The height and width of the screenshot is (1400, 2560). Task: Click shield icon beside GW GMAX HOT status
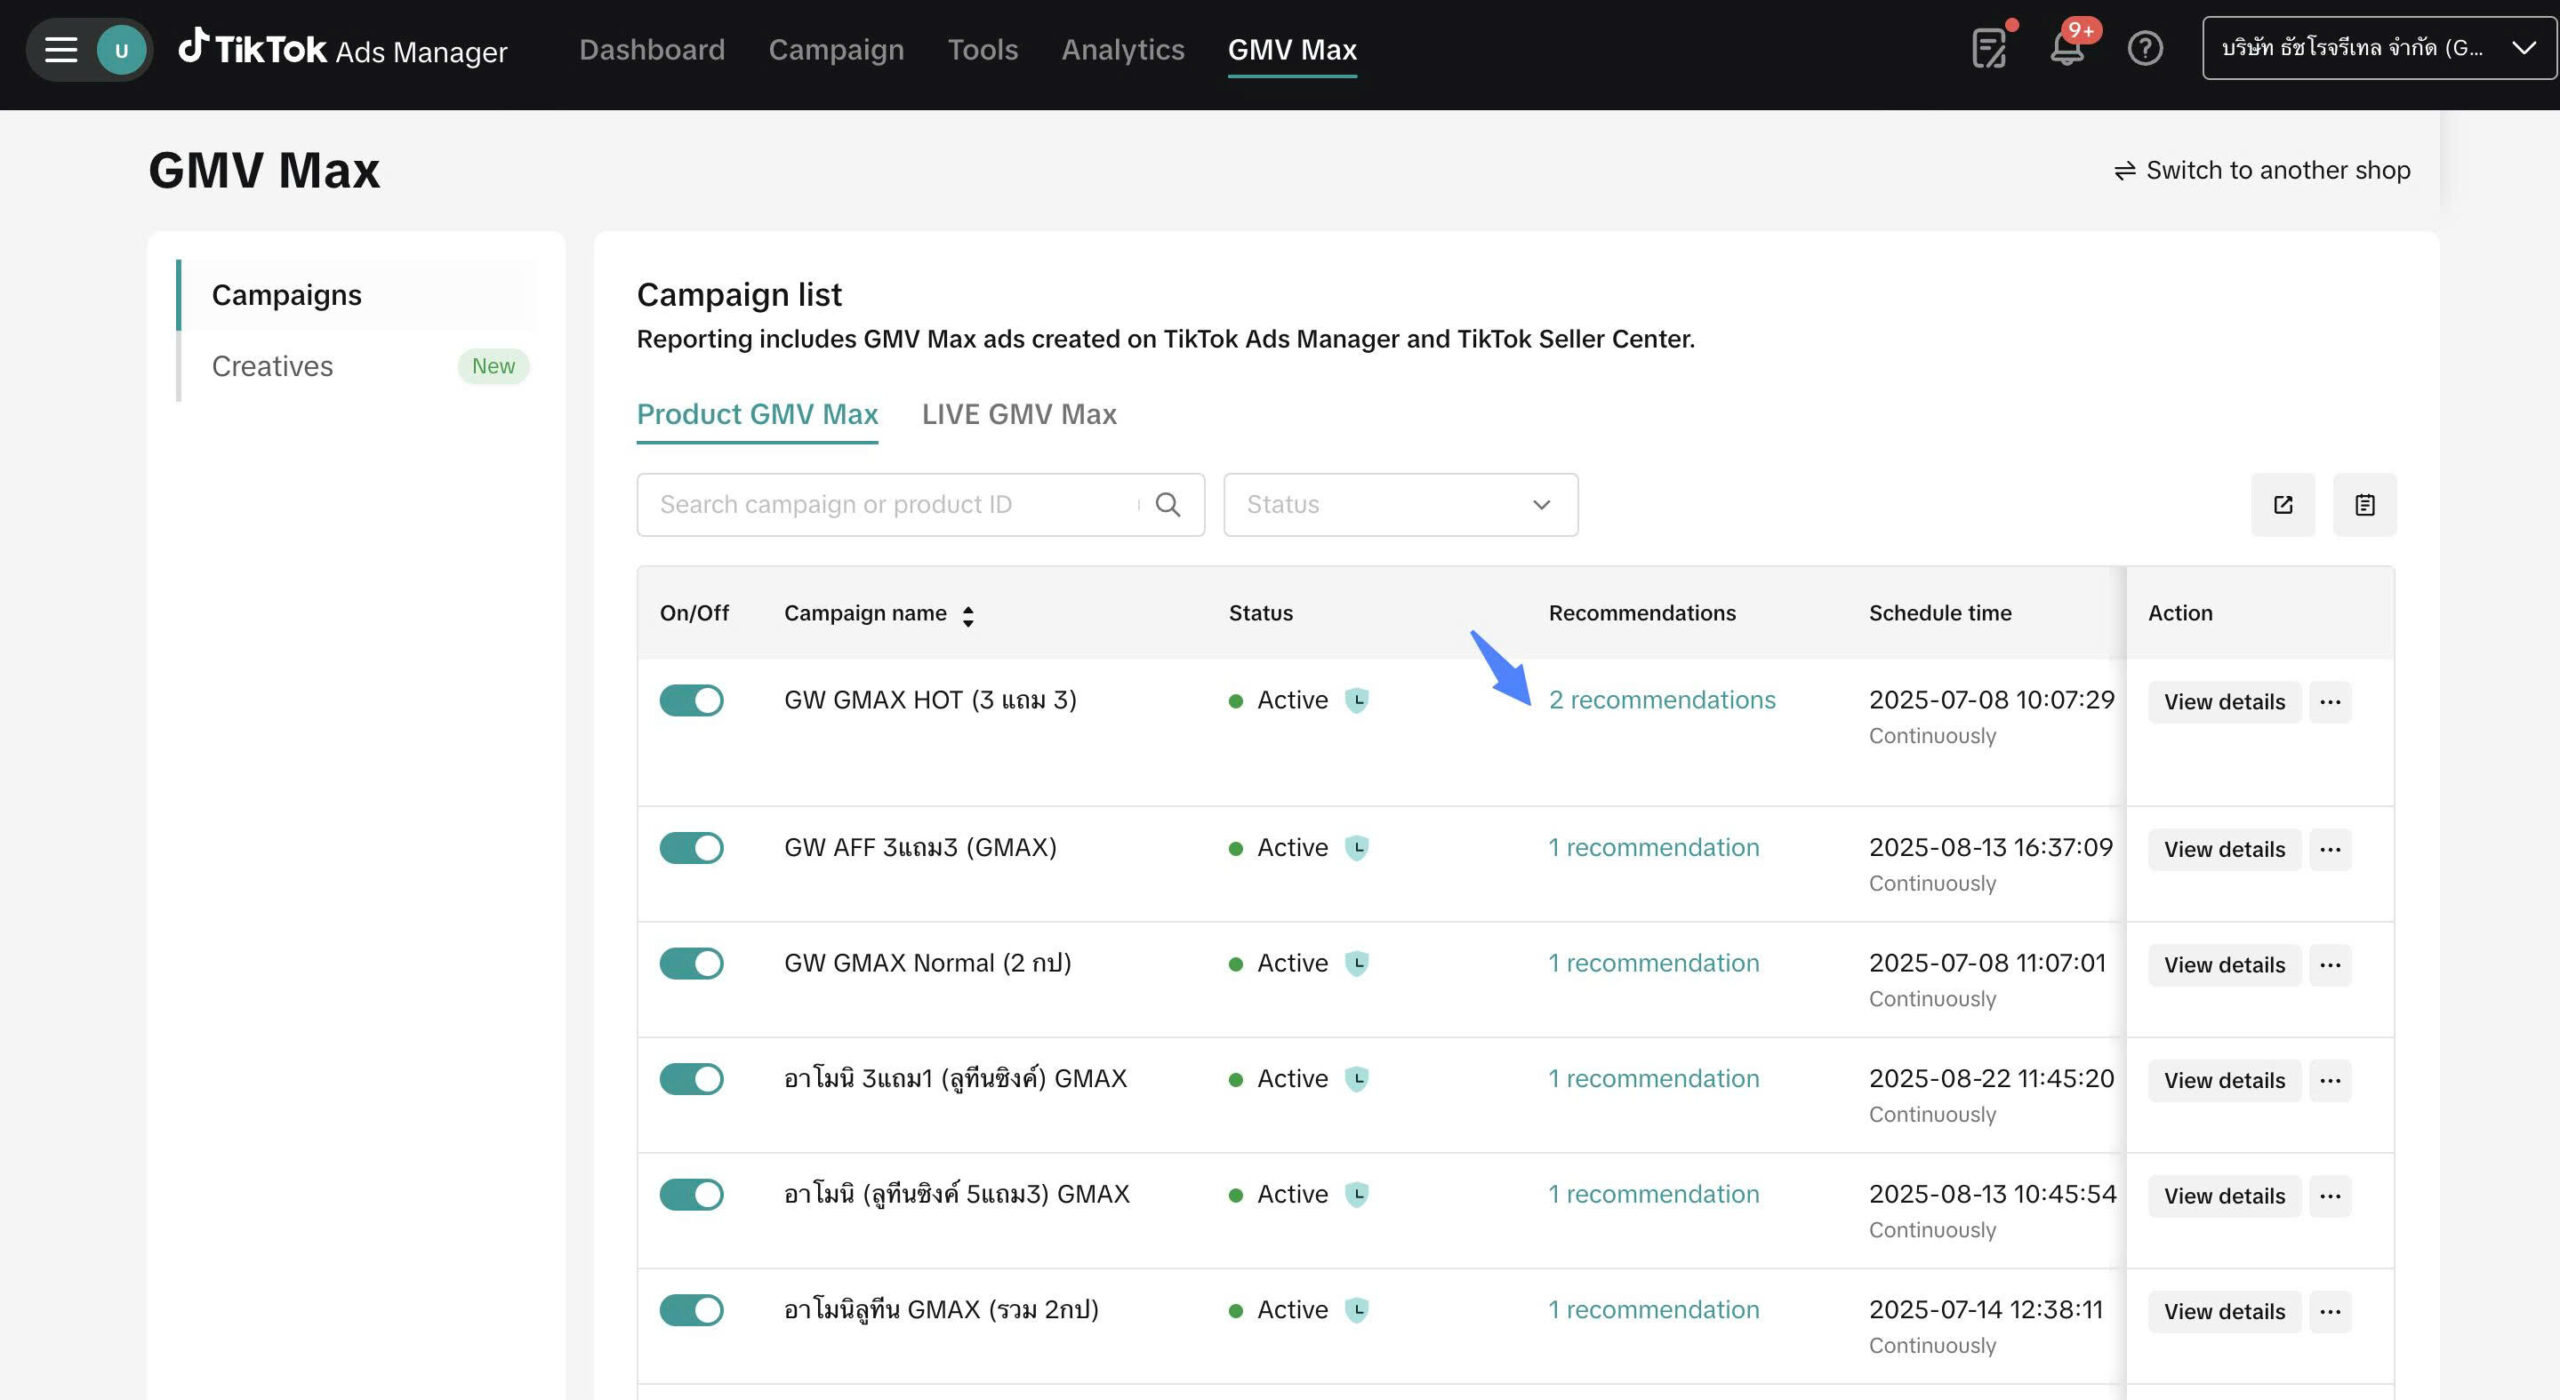(x=1356, y=700)
